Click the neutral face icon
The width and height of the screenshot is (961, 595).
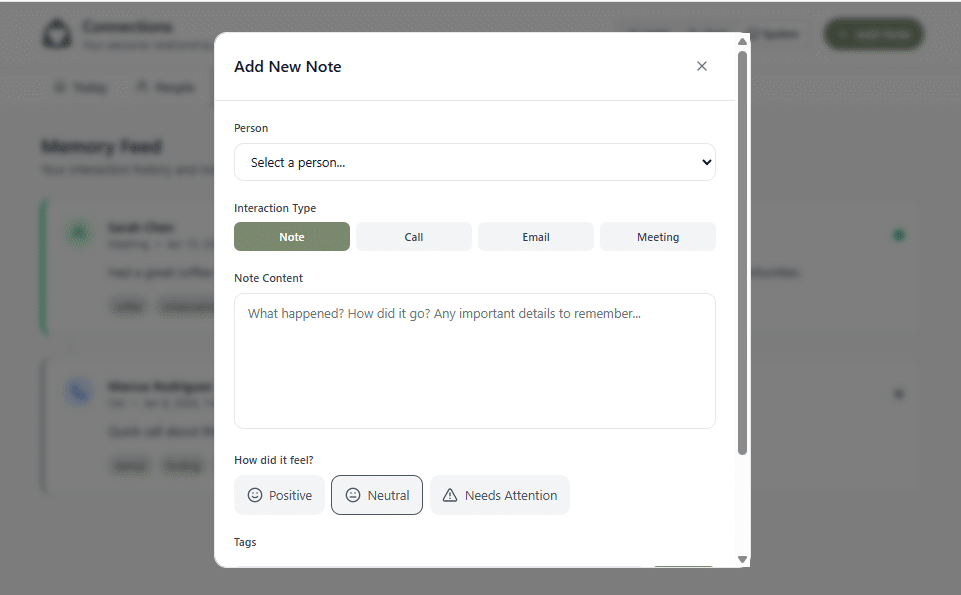tap(352, 495)
